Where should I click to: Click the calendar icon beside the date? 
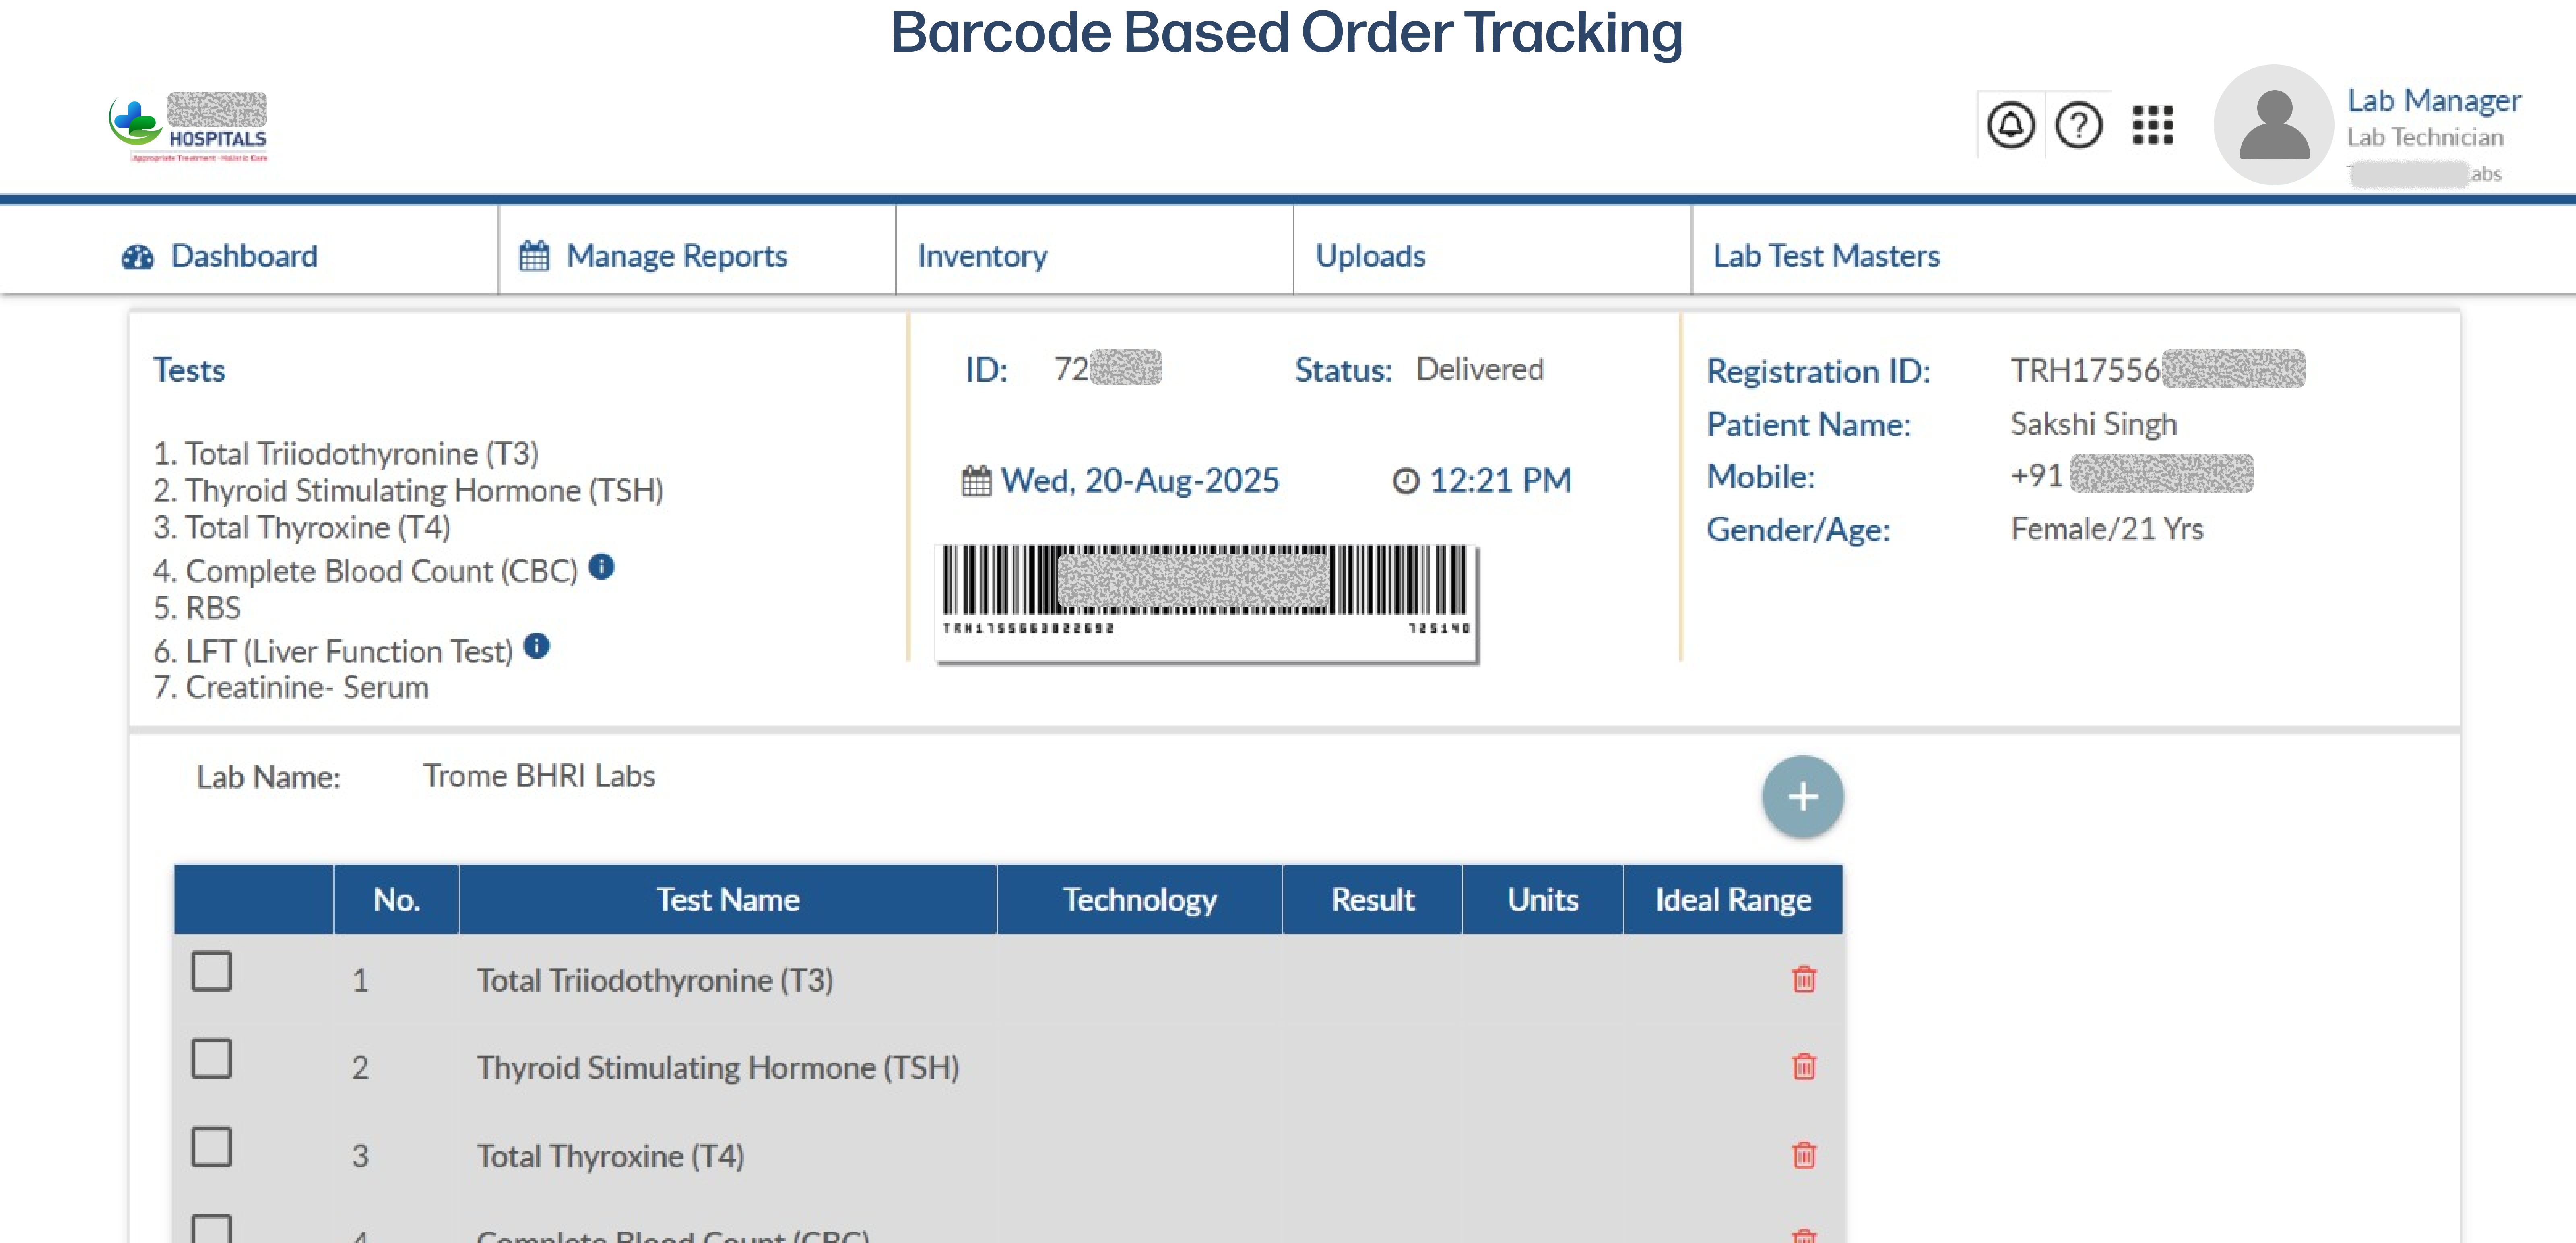pos(976,481)
